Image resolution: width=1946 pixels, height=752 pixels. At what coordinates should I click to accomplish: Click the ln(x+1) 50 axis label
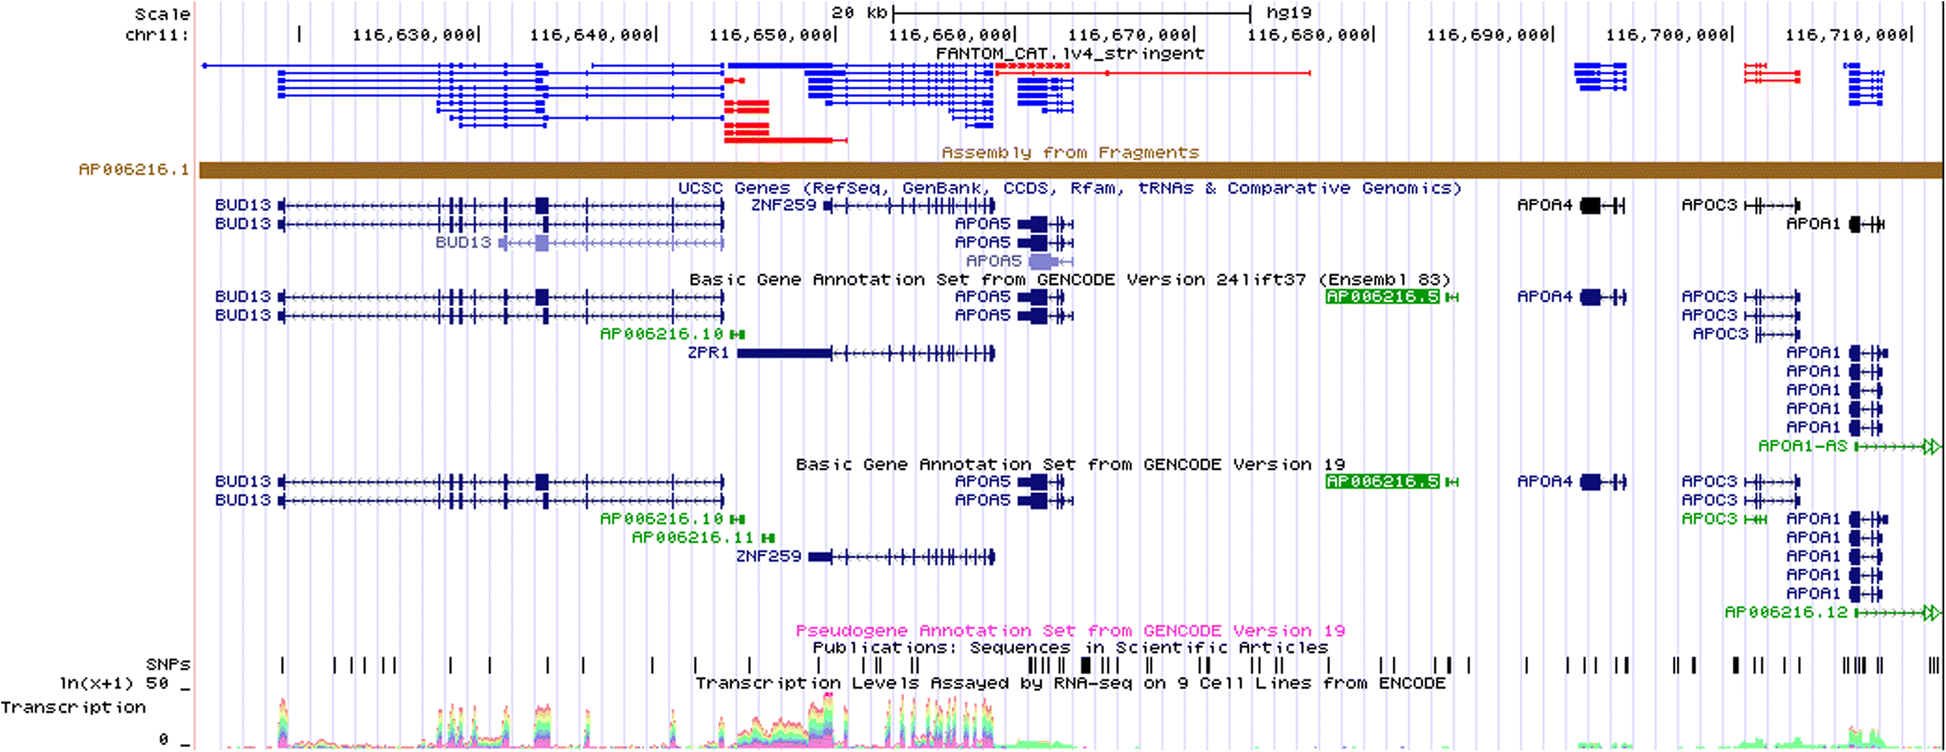114,683
